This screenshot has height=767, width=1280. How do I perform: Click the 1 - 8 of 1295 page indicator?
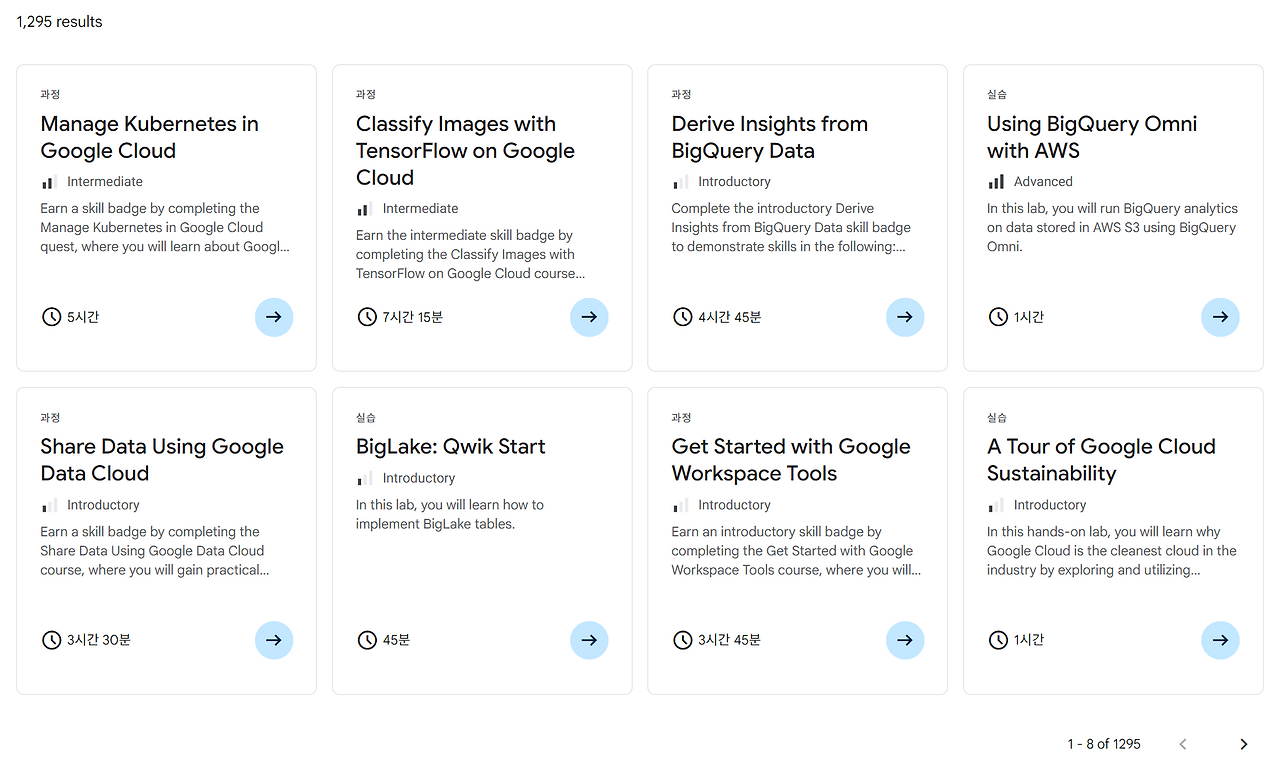click(1104, 744)
